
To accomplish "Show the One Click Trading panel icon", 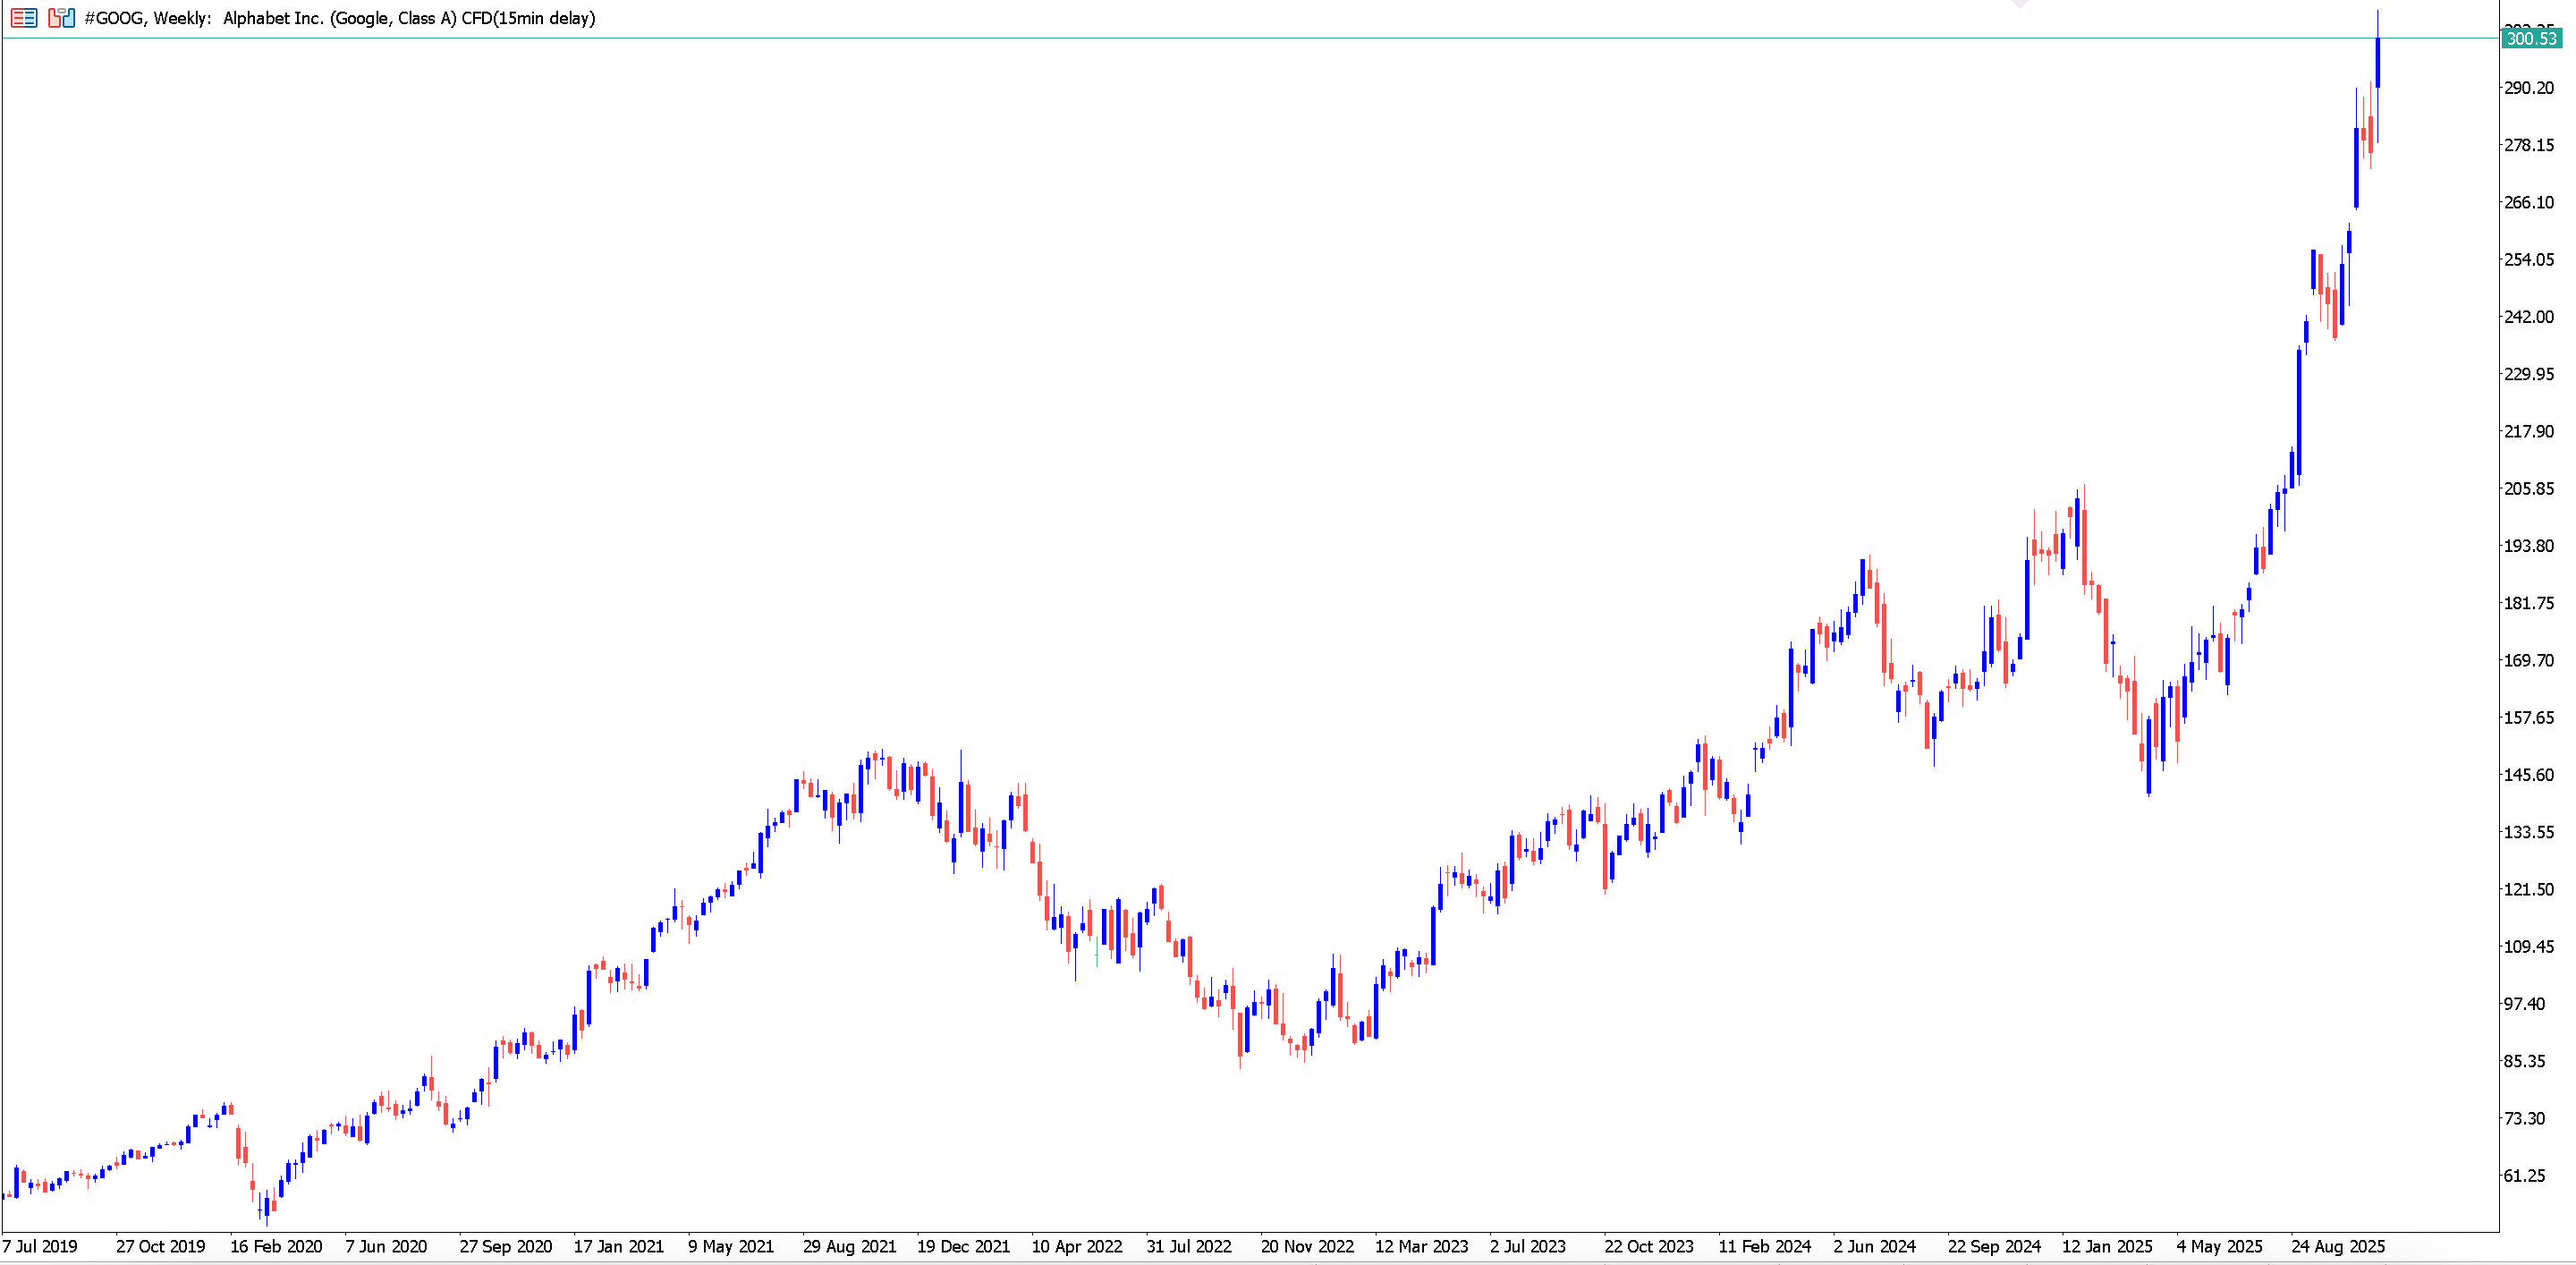I will pyautogui.click(x=62, y=18).
